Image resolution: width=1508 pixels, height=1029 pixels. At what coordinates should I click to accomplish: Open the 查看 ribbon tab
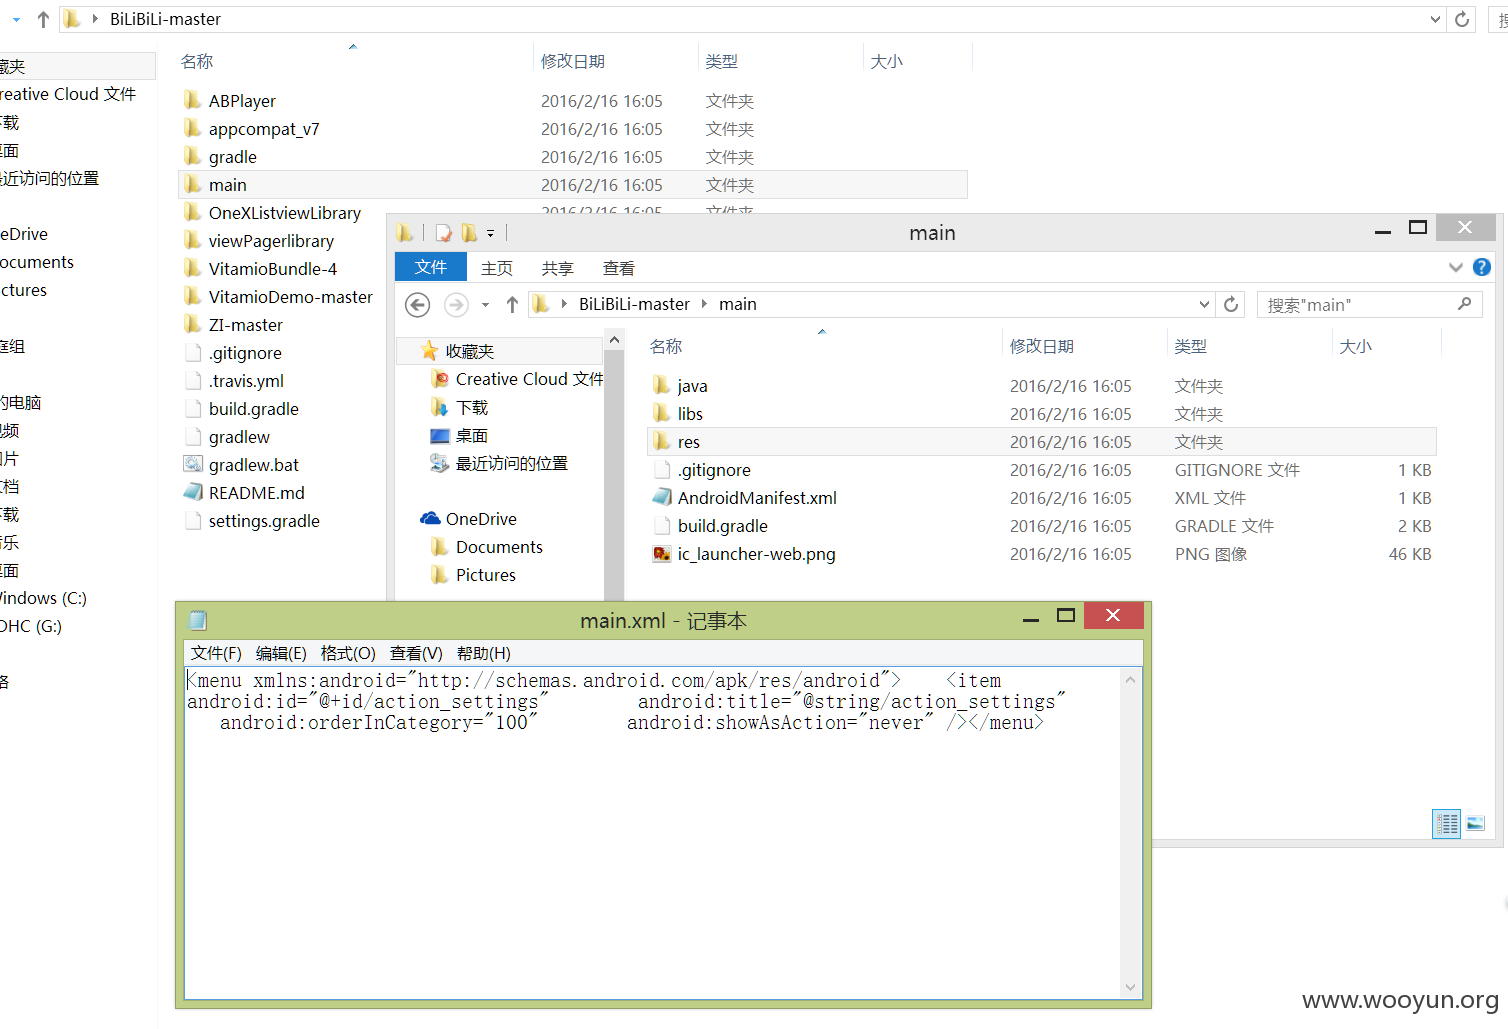click(619, 268)
